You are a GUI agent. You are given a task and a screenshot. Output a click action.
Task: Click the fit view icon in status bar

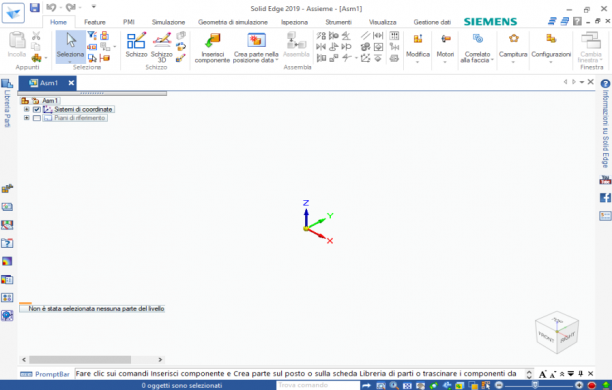click(x=407, y=386)
